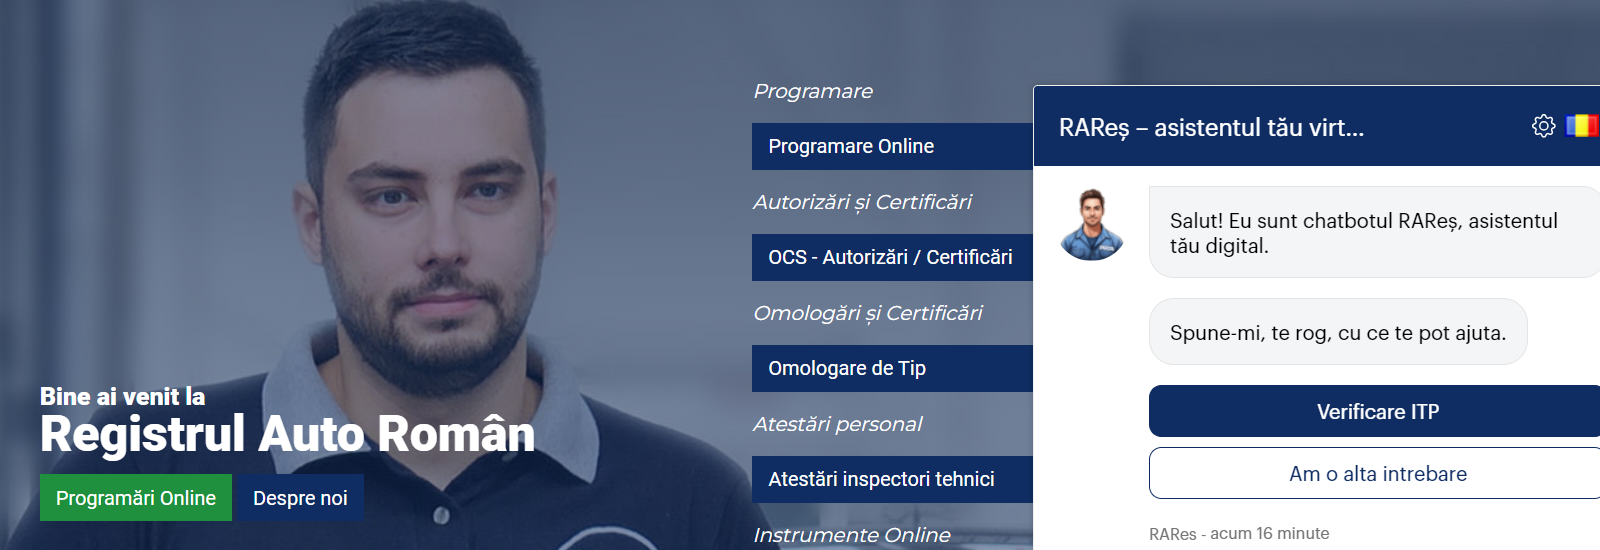Click the RAReș chat window title
Viewport: 1600px width, 550px height.
(x=1211, y=128)
